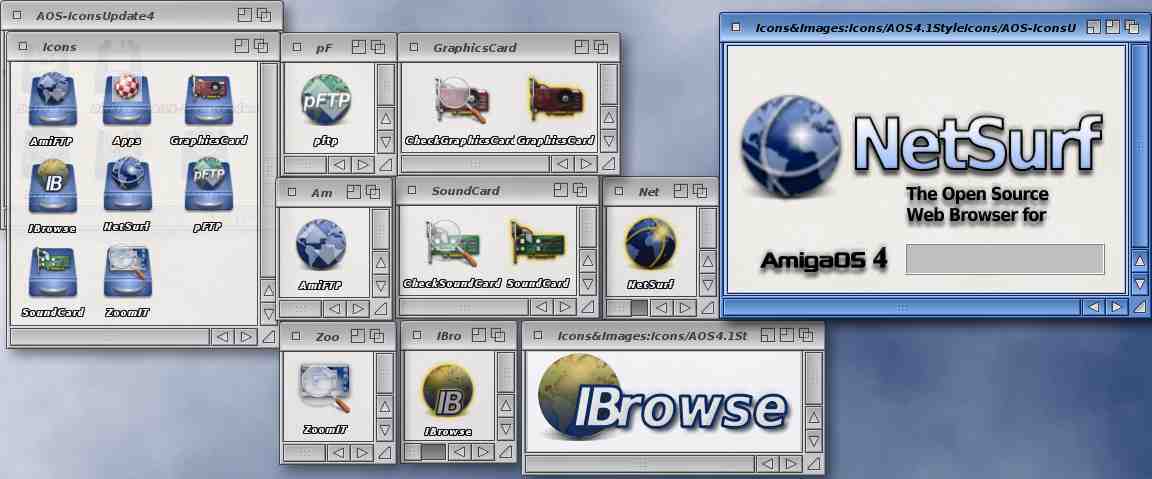Open the SoundCard drawer in Icons window

(x=52, y=282)
